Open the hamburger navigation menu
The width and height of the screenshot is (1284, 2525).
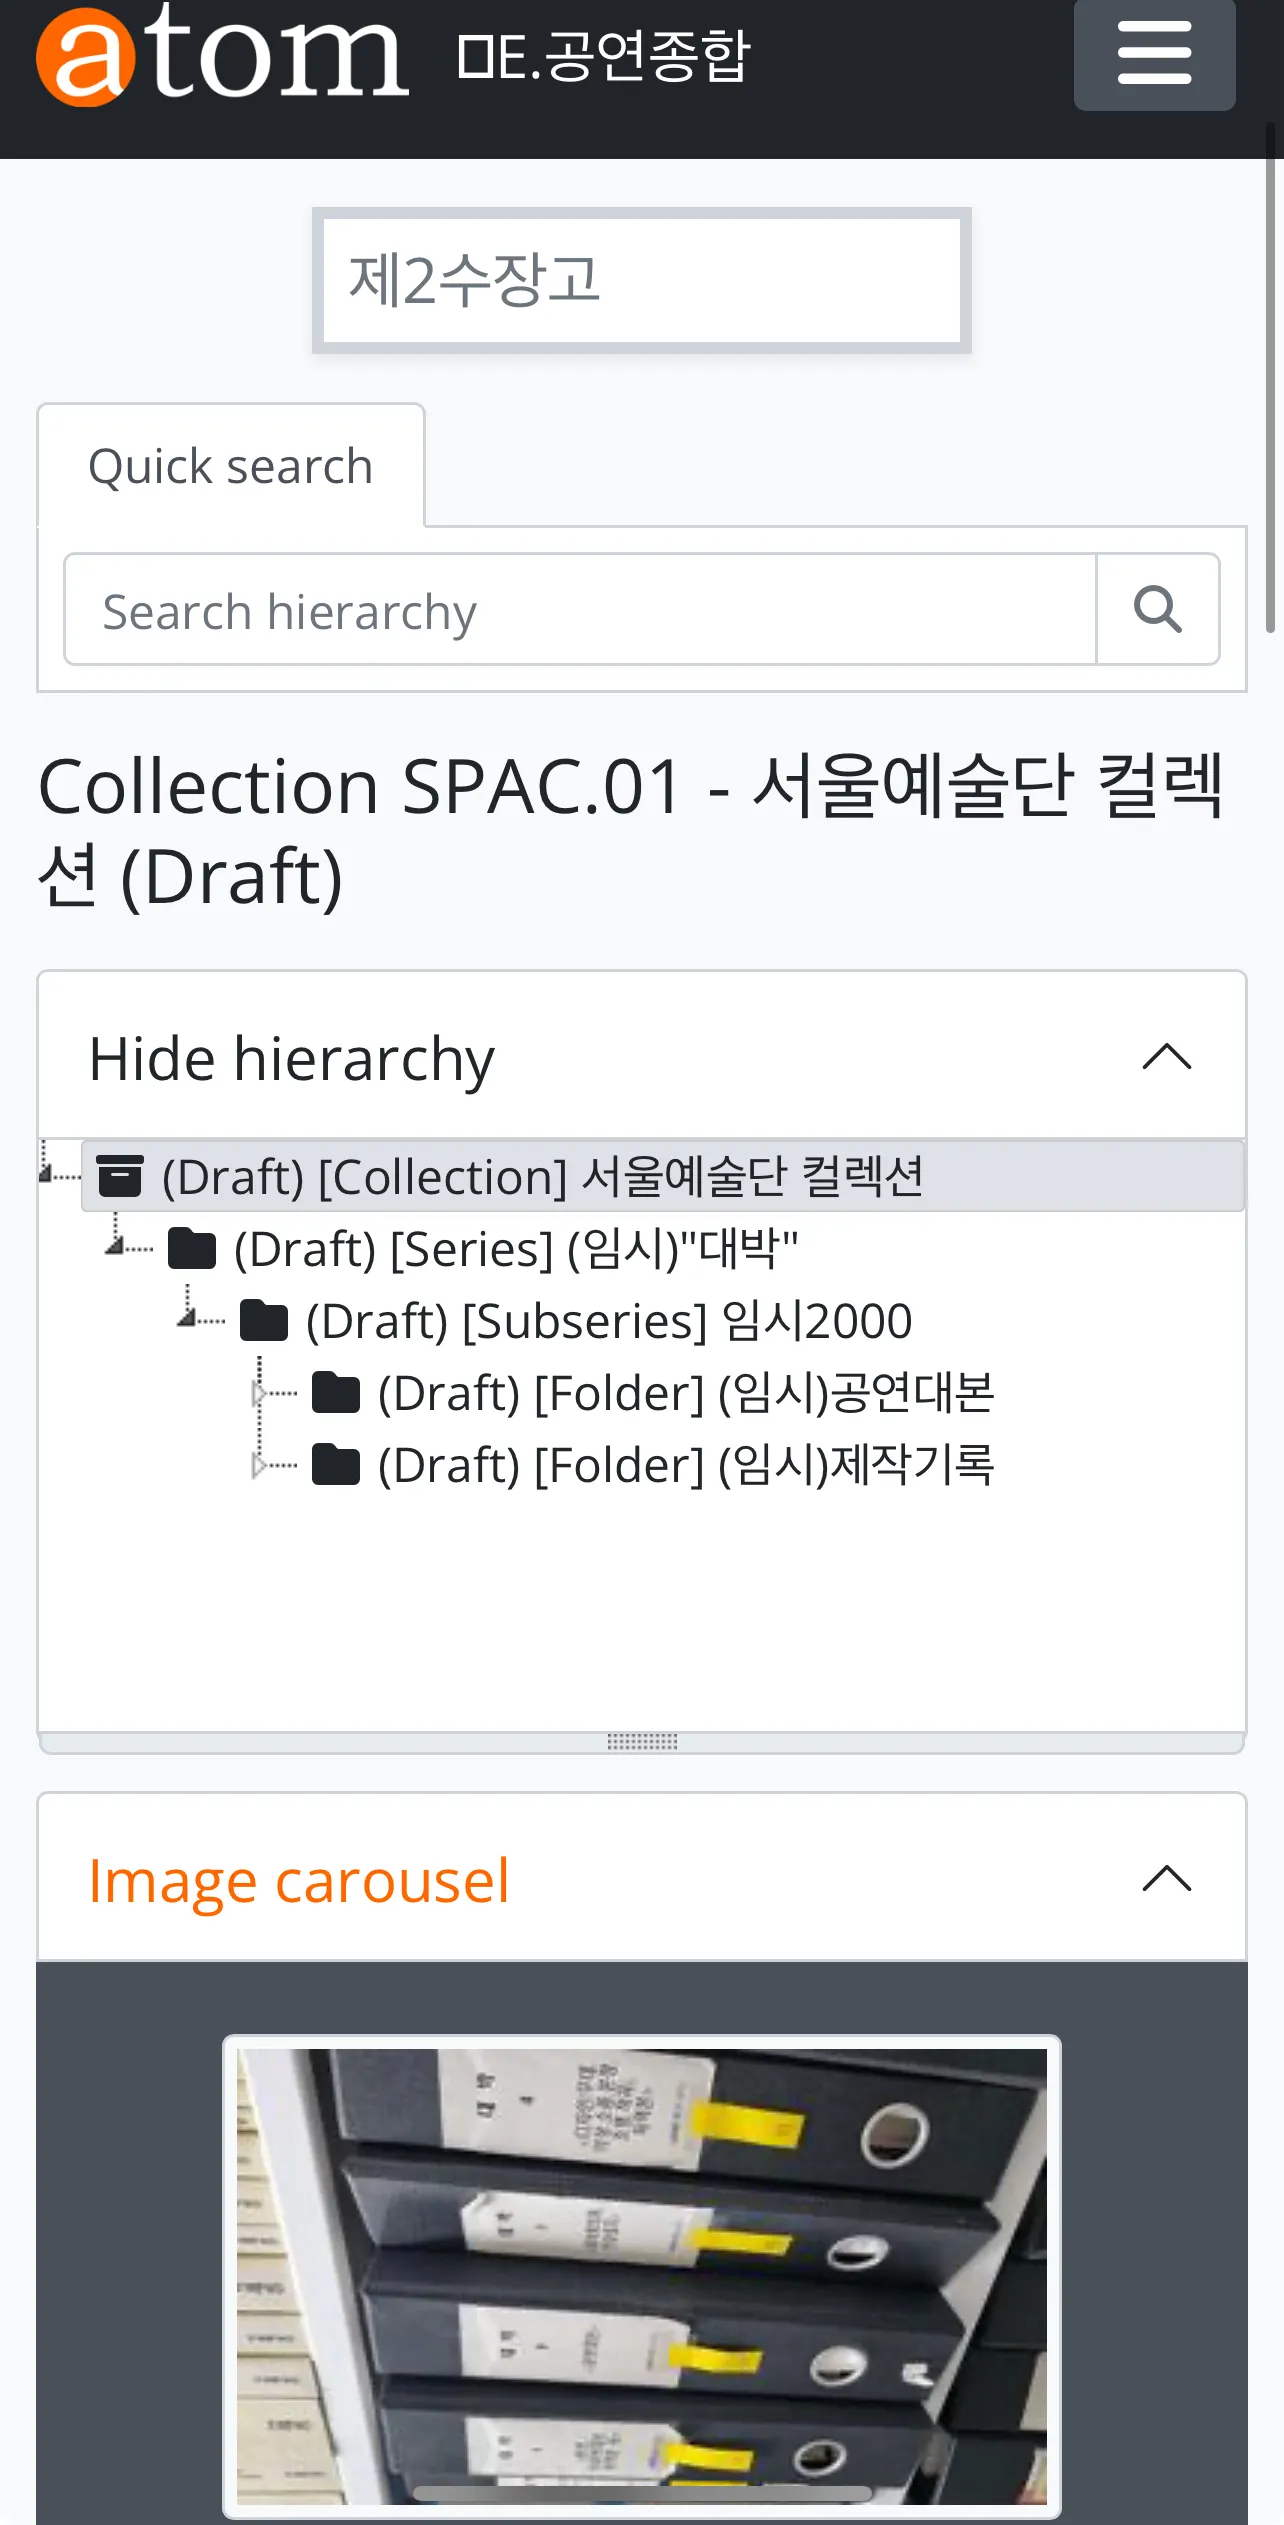coord(1154,54)
